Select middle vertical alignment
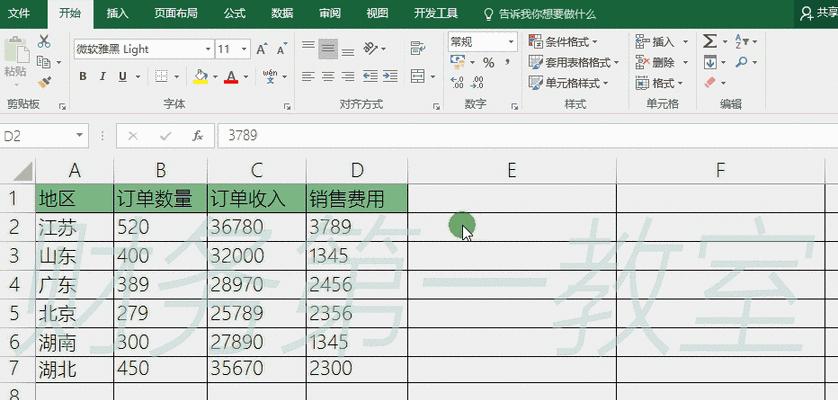The width and height of the screenshot is (838, 400). (328, 49)
